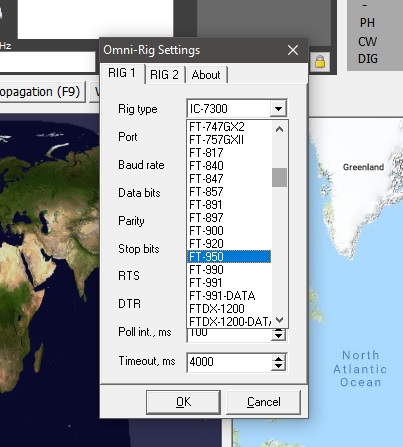Choose FT-817 in the rig list
Screen dimensions: 403x447
[229, 153]
